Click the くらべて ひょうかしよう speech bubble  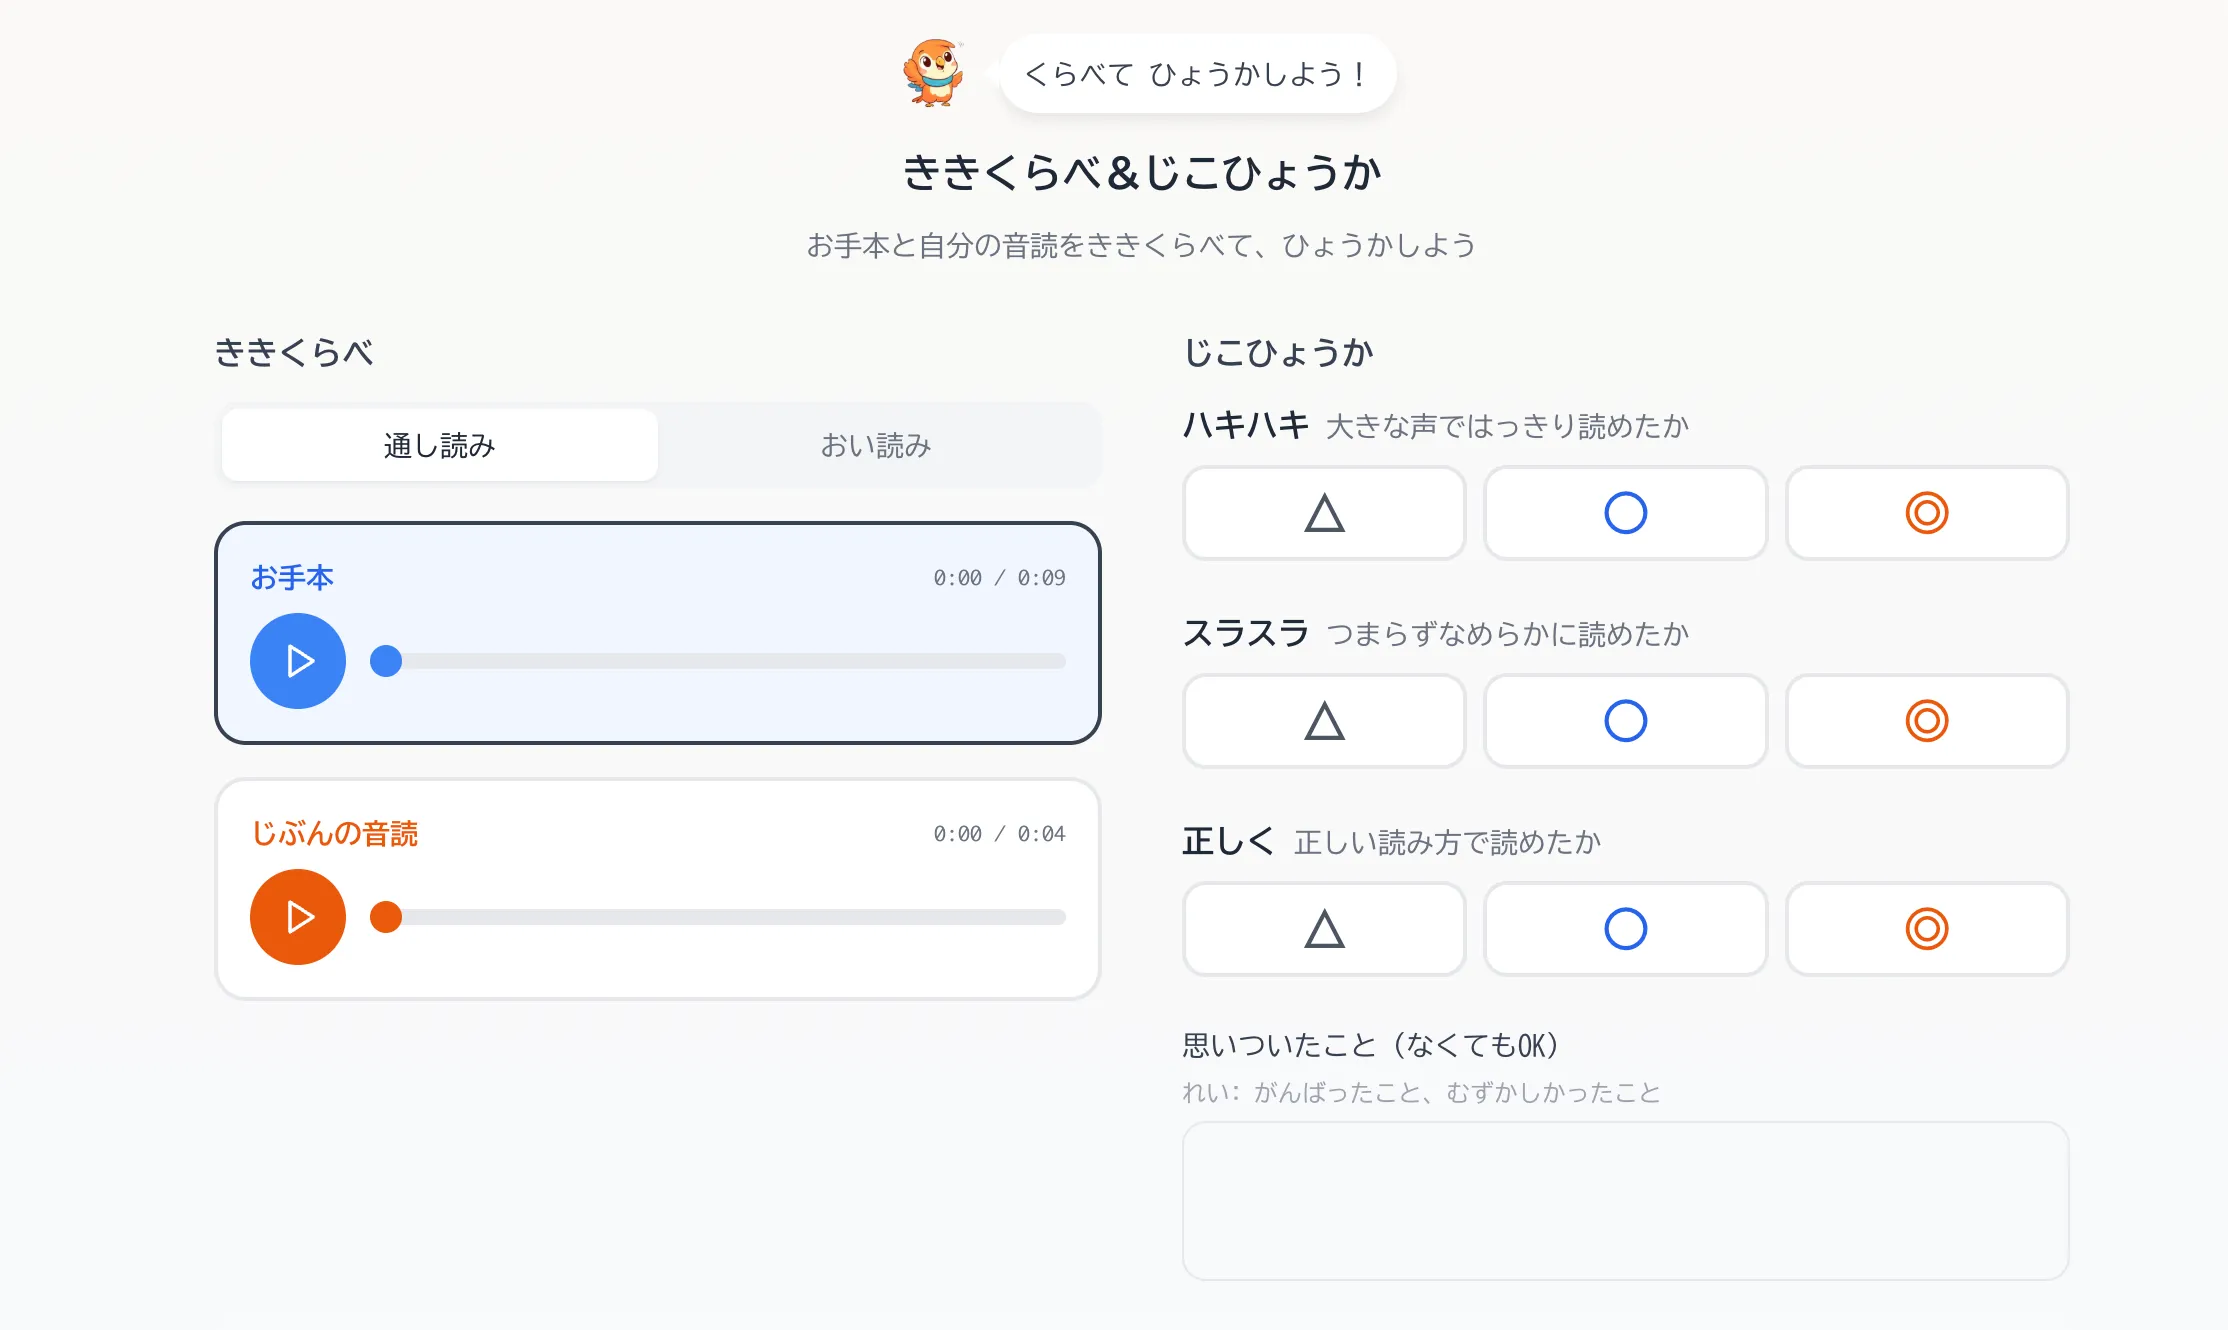pos(1196,72)
